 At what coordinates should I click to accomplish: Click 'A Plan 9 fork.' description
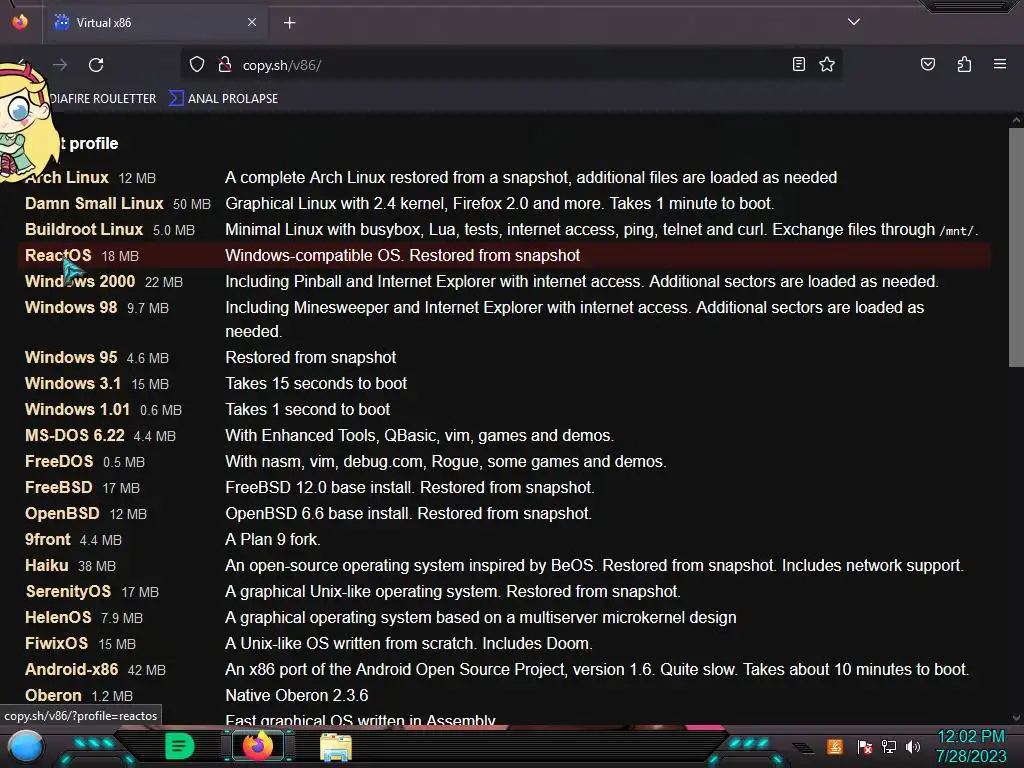(x=273, y=539)
